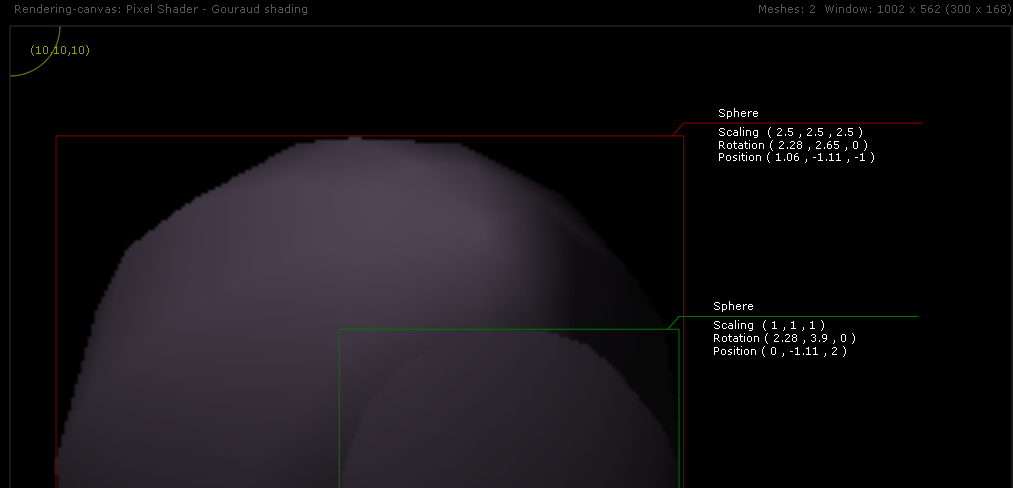Click the (300 x 168) resolution text
The image size is (1013, 488).
coord(978,9)
